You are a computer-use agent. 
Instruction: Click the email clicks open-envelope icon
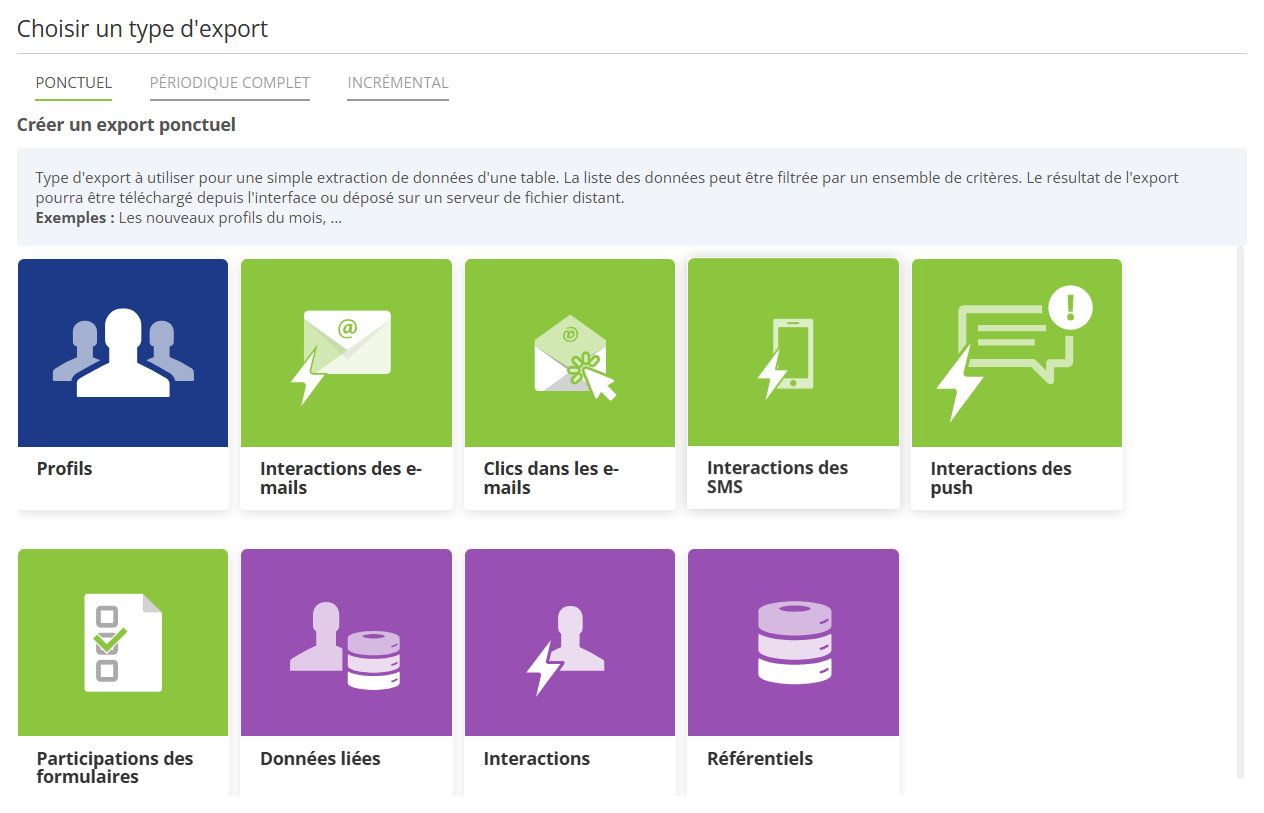tap(570, 353)
